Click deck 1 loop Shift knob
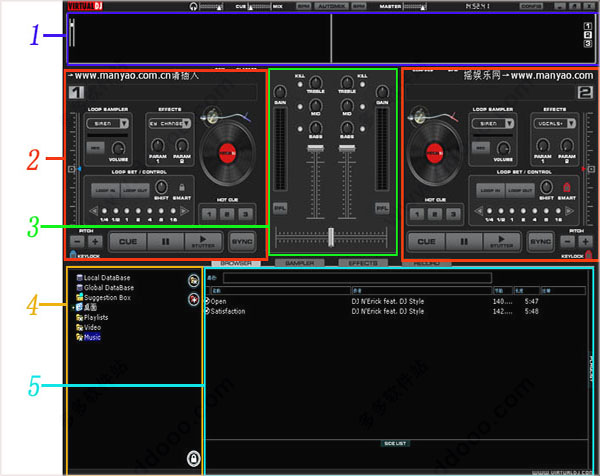 tap(161, 187)
